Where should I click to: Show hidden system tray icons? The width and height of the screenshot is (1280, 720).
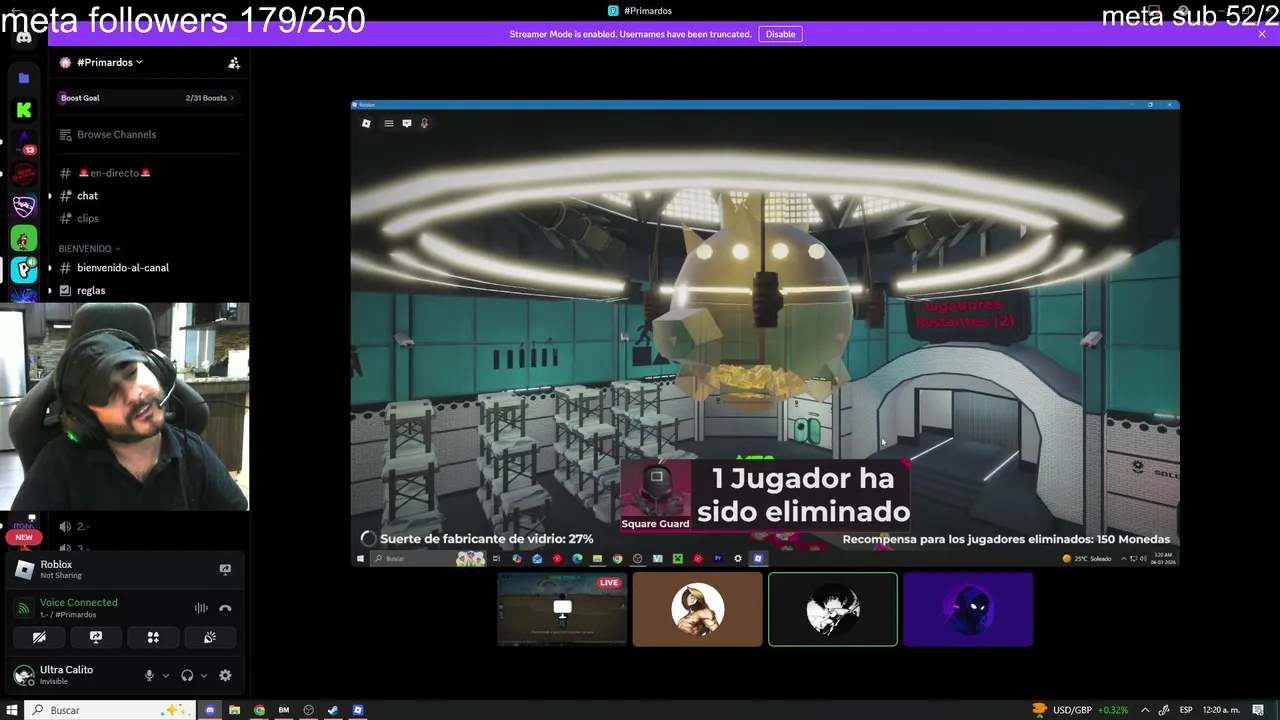coord(1145,710)
